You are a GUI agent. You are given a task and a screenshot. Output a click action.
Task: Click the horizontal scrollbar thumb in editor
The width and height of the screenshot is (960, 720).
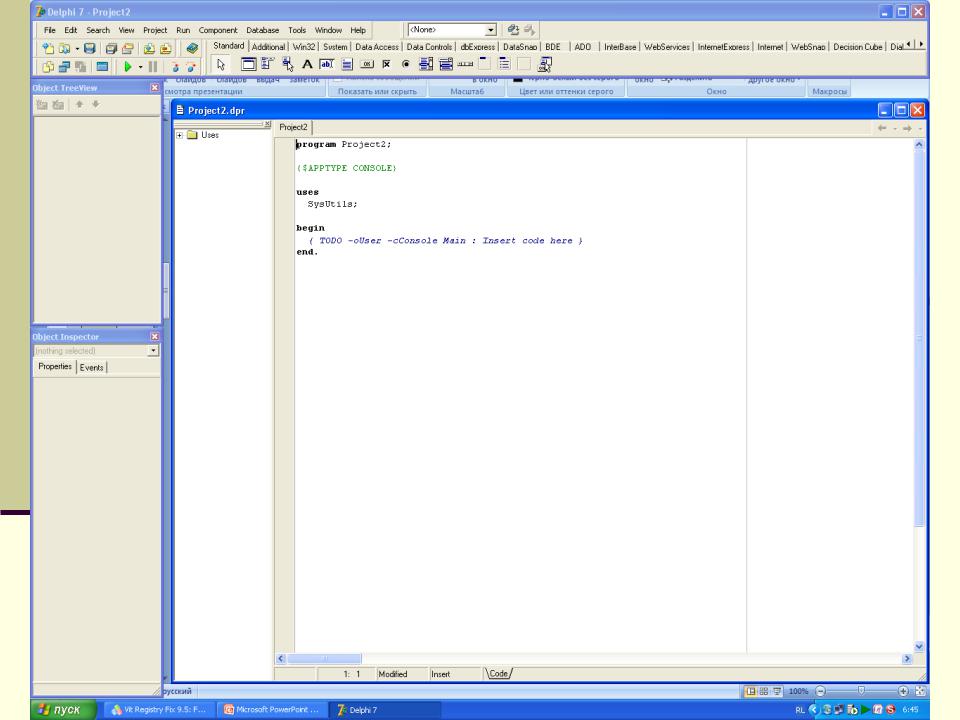tap(324, 659)
